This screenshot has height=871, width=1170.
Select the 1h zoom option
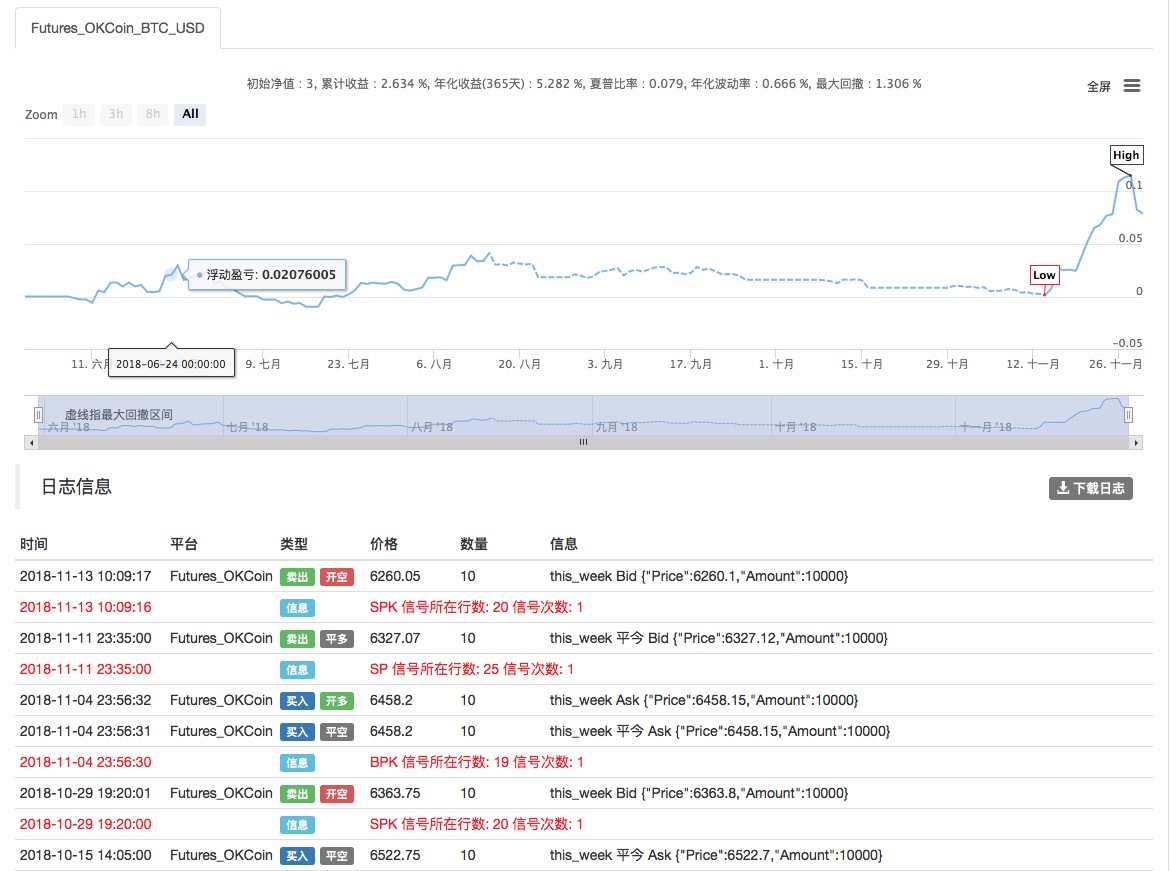click(79, 114)
